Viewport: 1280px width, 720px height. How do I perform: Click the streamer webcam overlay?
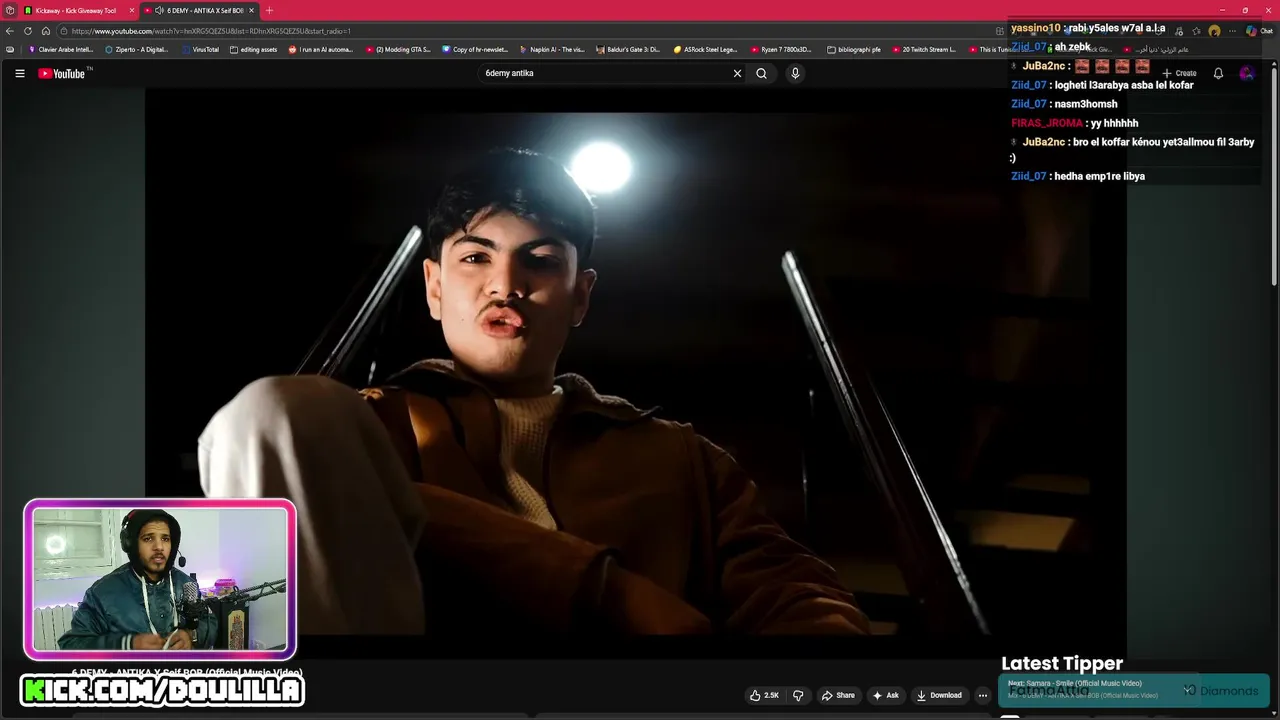click(160, 580)
